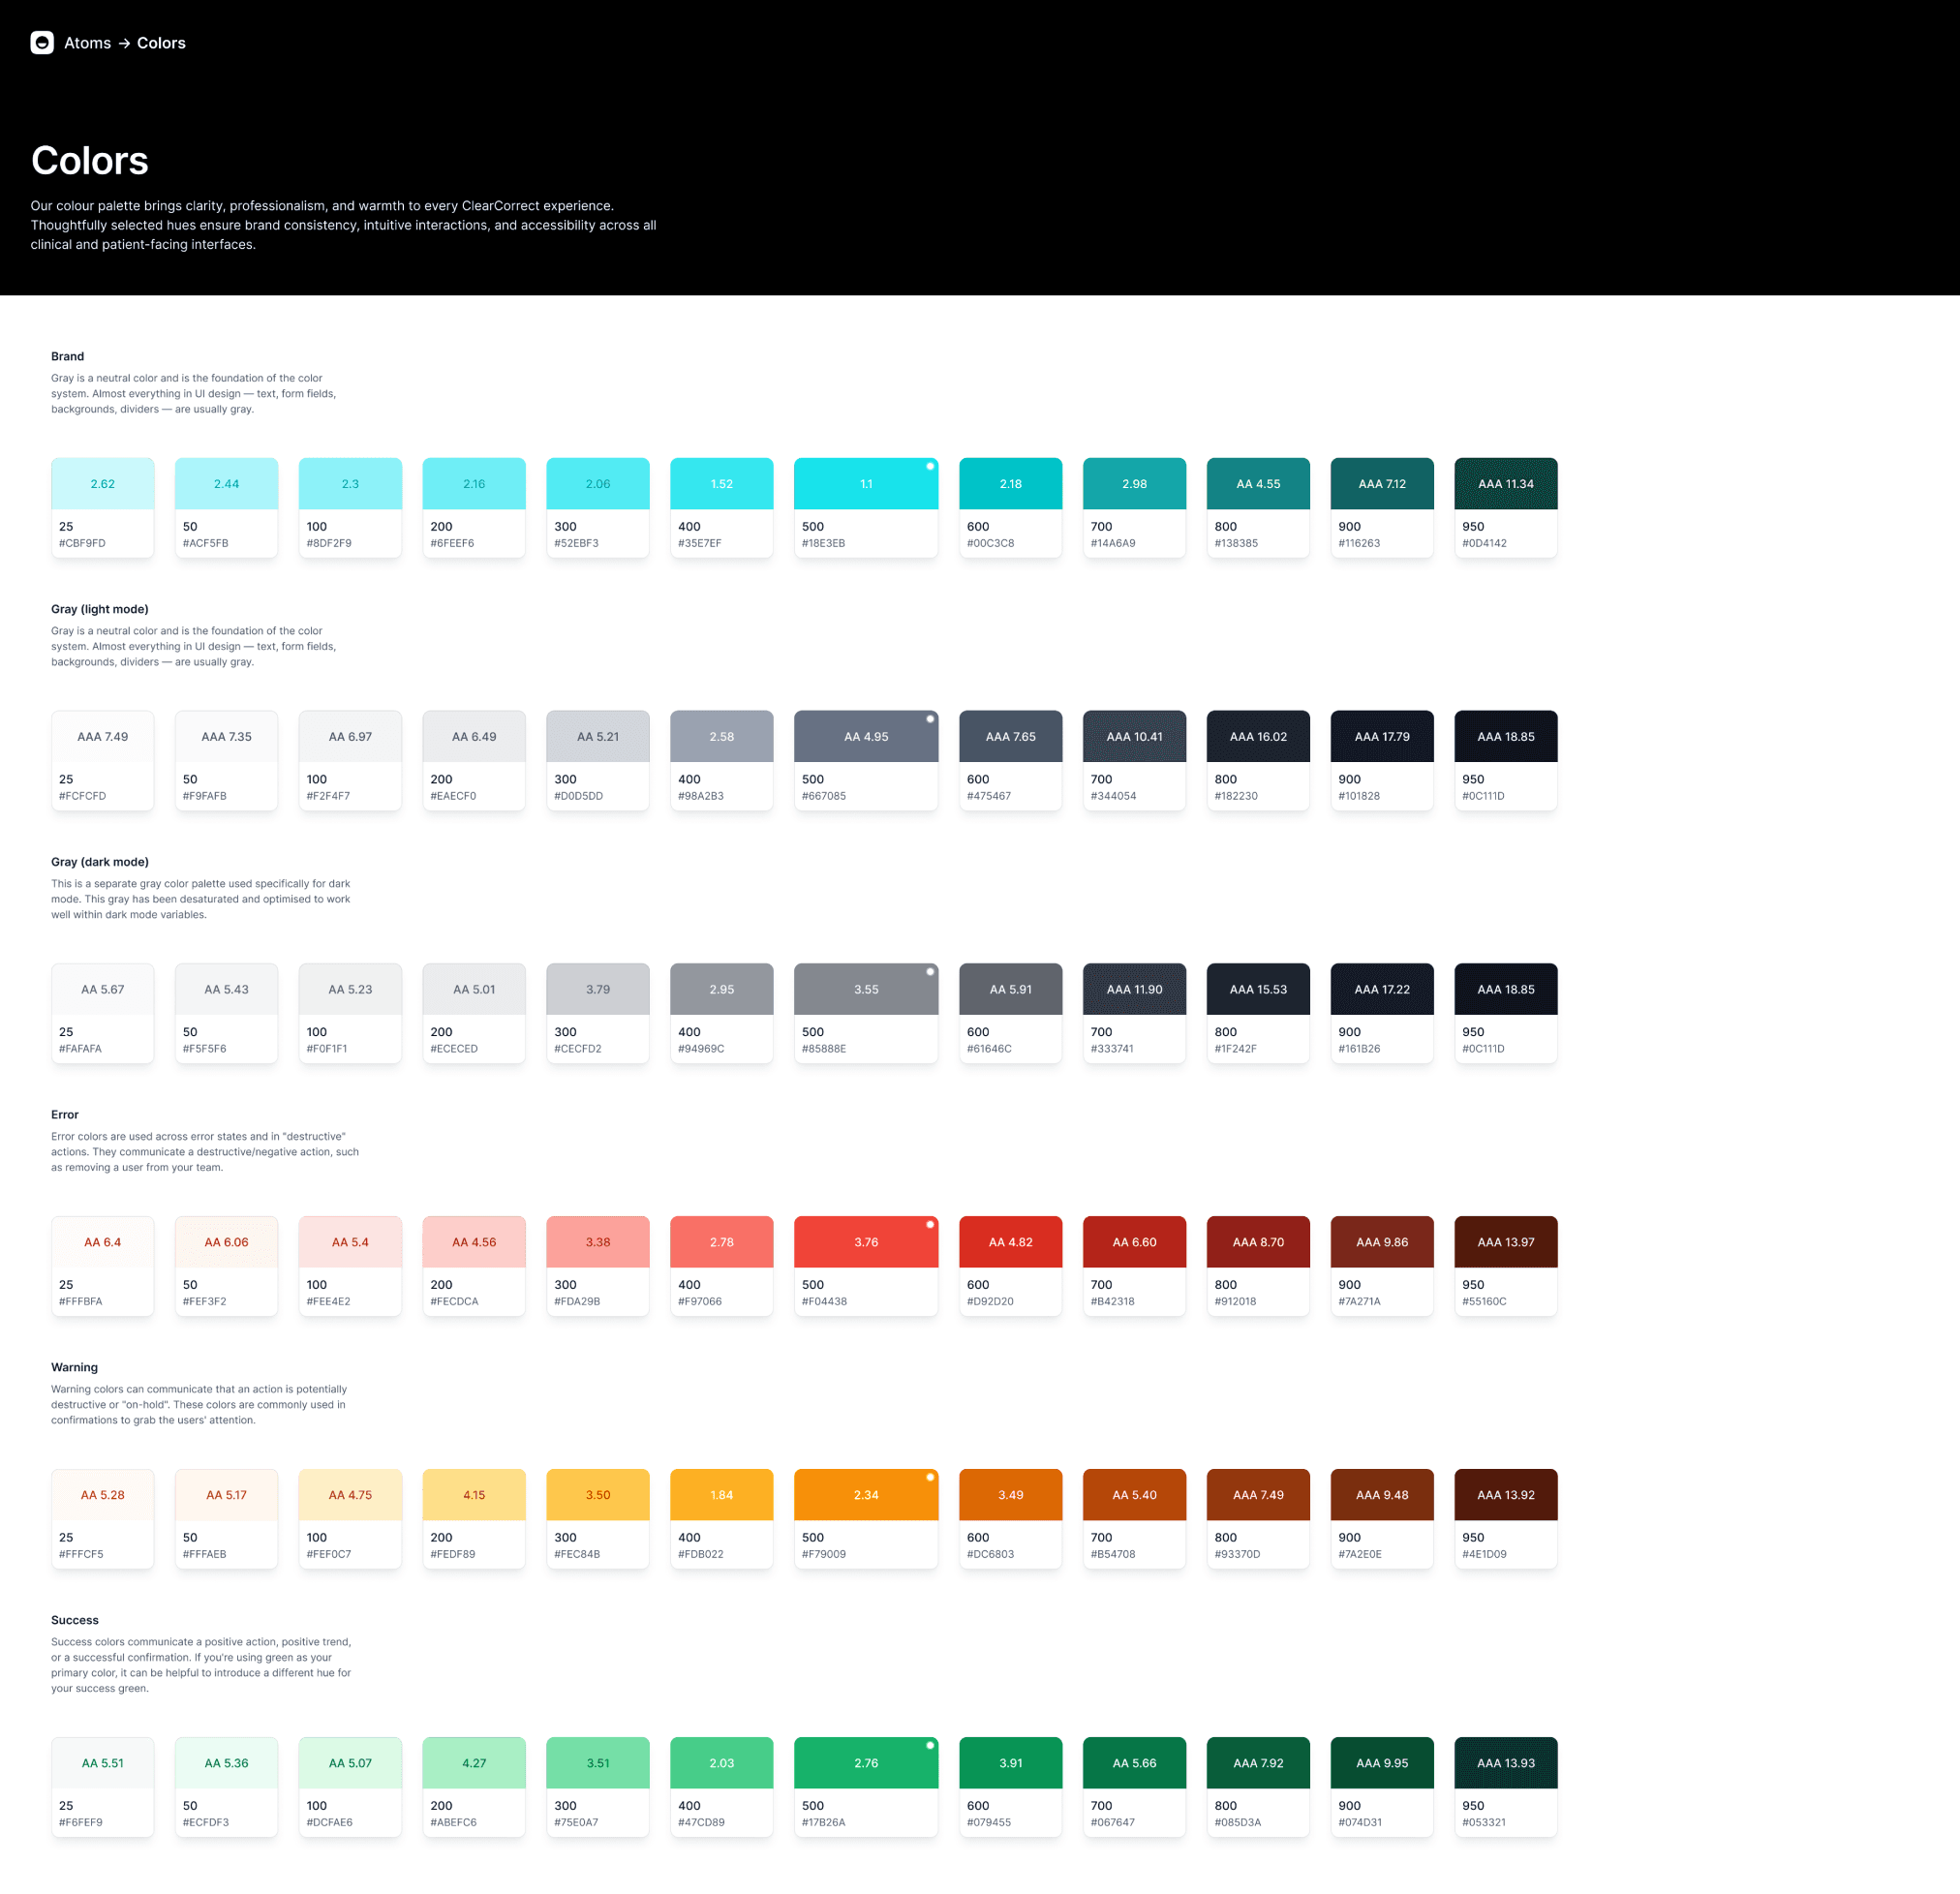Screen dimensions: 1960x1894
Task: Click the app logo icon beside Atoms
Action: 42,43
